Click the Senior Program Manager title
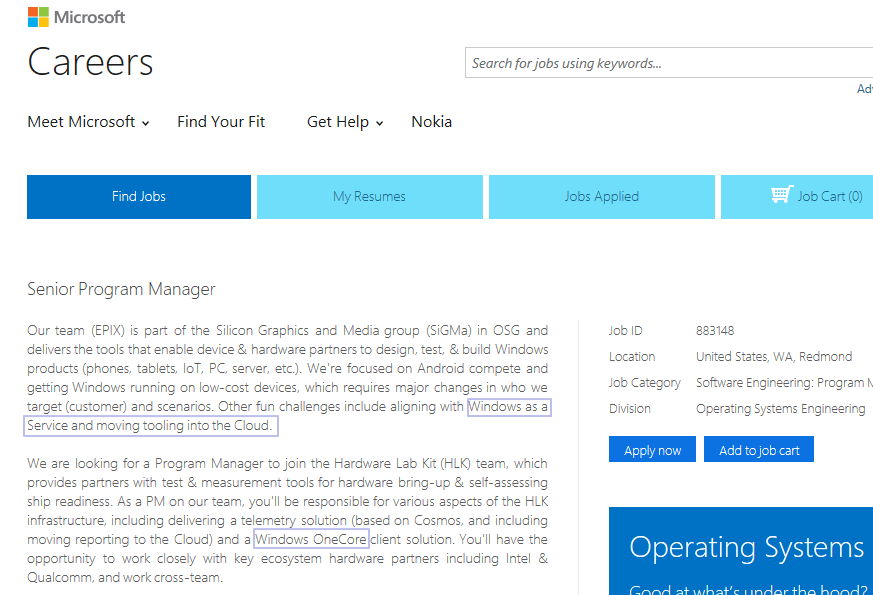The image size is (873, 595). point(121,289)
